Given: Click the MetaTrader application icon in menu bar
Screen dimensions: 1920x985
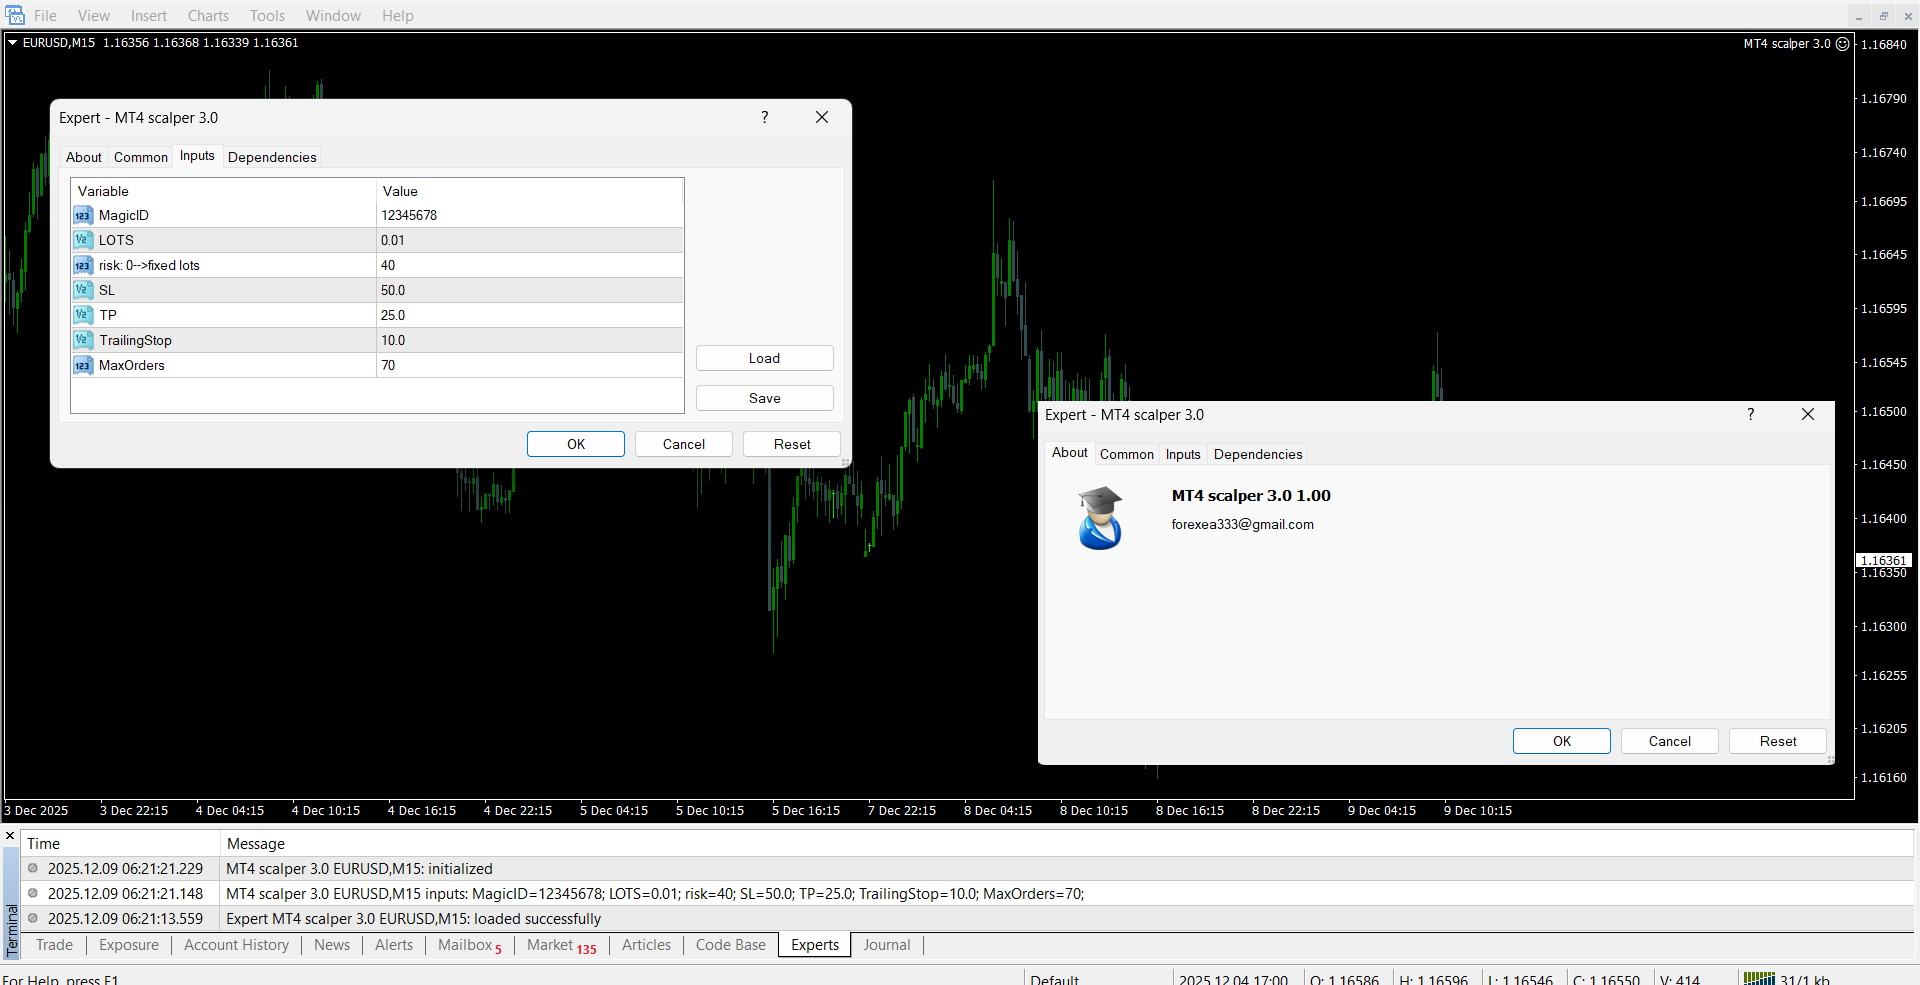Looking at the screenshot, I should (x=15, y=15).
